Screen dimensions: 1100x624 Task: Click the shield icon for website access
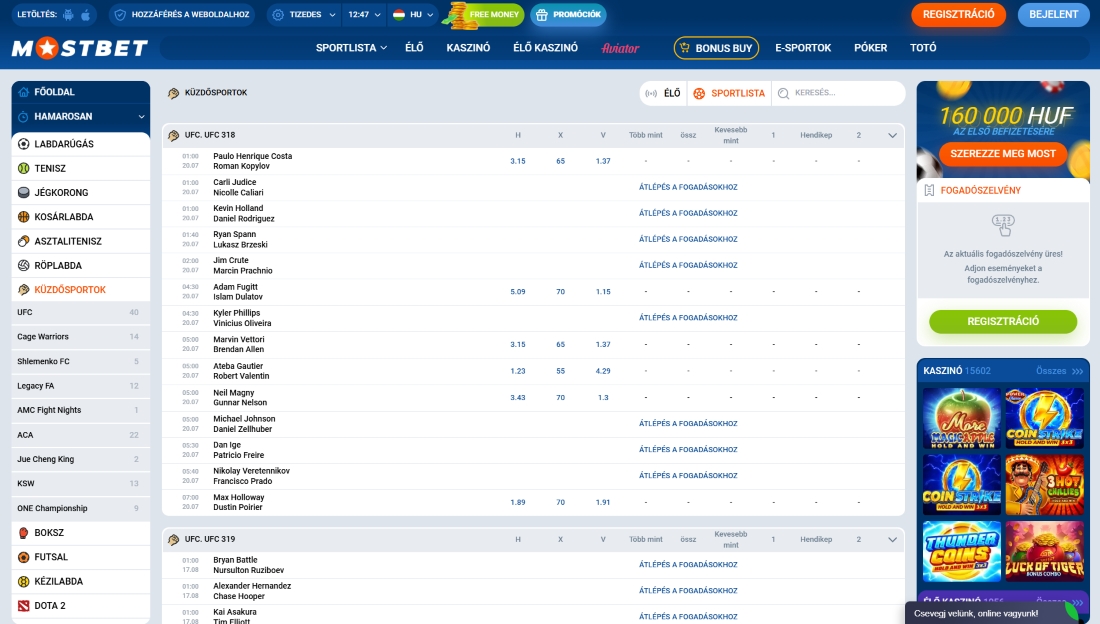120,14
